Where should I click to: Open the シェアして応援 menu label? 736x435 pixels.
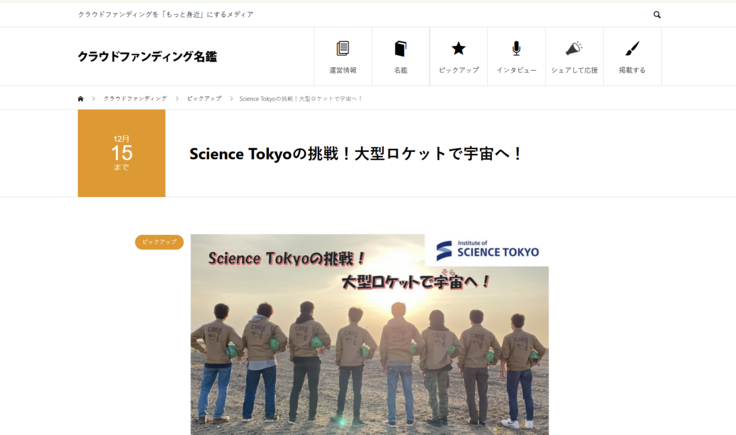[574, 70]
